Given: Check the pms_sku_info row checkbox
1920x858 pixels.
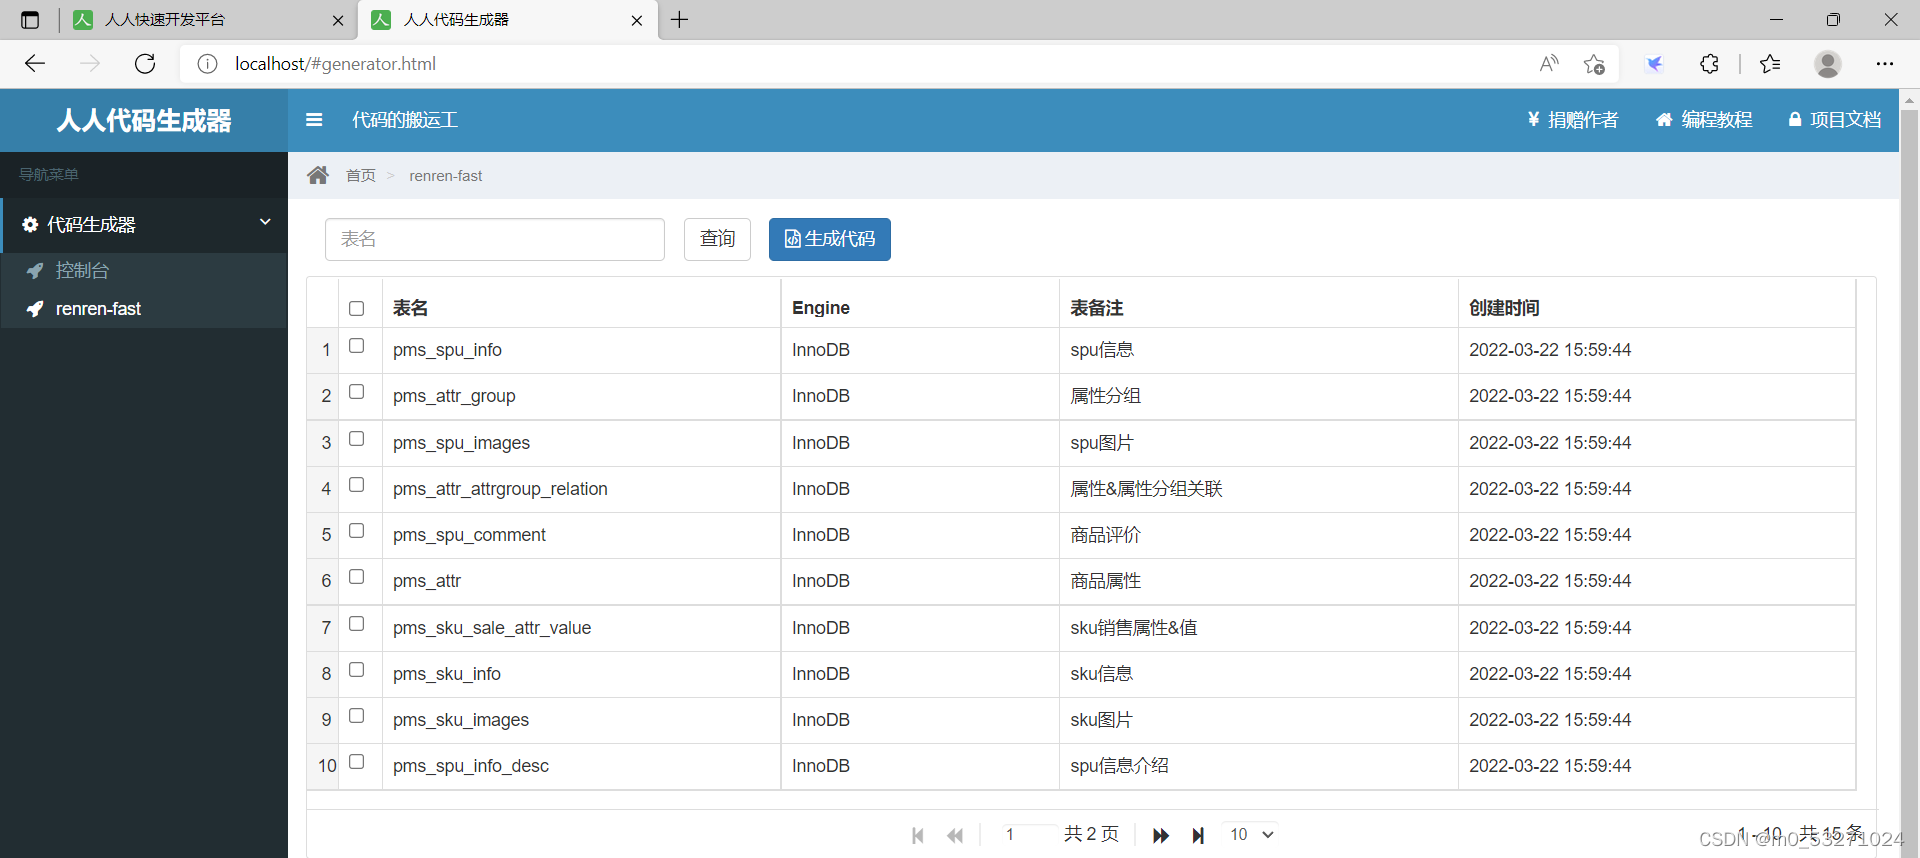Looking at the screenshot, I should [357, 670].
